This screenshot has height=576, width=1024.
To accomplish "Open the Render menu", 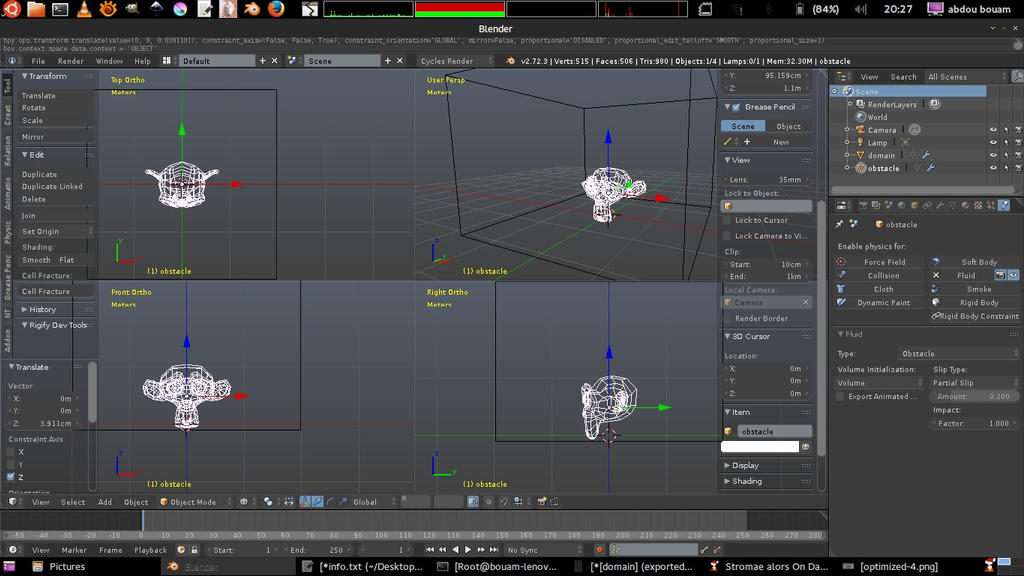I will (x=71, y=61).
